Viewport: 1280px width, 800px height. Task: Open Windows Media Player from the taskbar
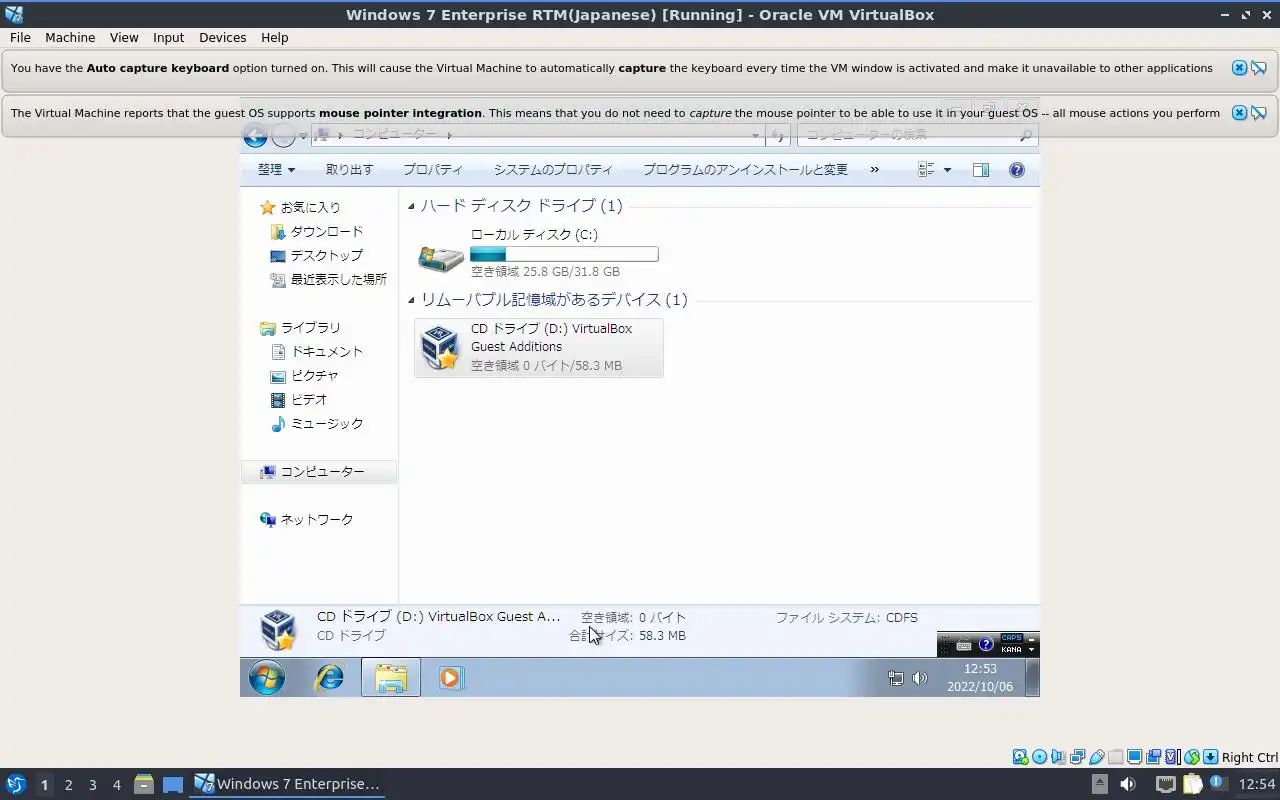click(x=450, y=678)
